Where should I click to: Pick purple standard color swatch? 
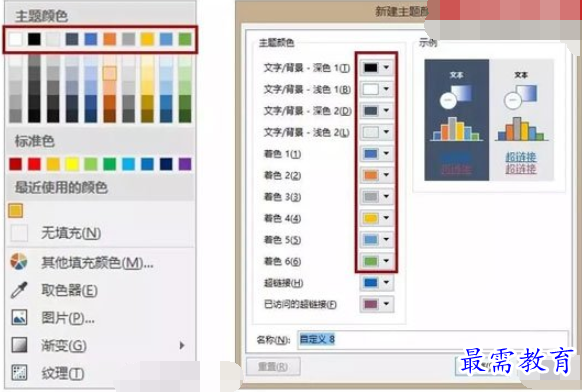(185, 164)
